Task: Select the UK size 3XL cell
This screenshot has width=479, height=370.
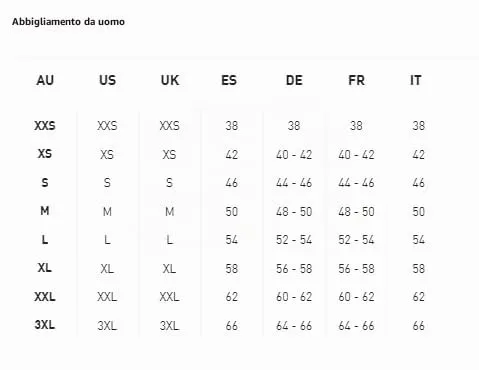Action: pyautogui.click(x=169, y=326)
